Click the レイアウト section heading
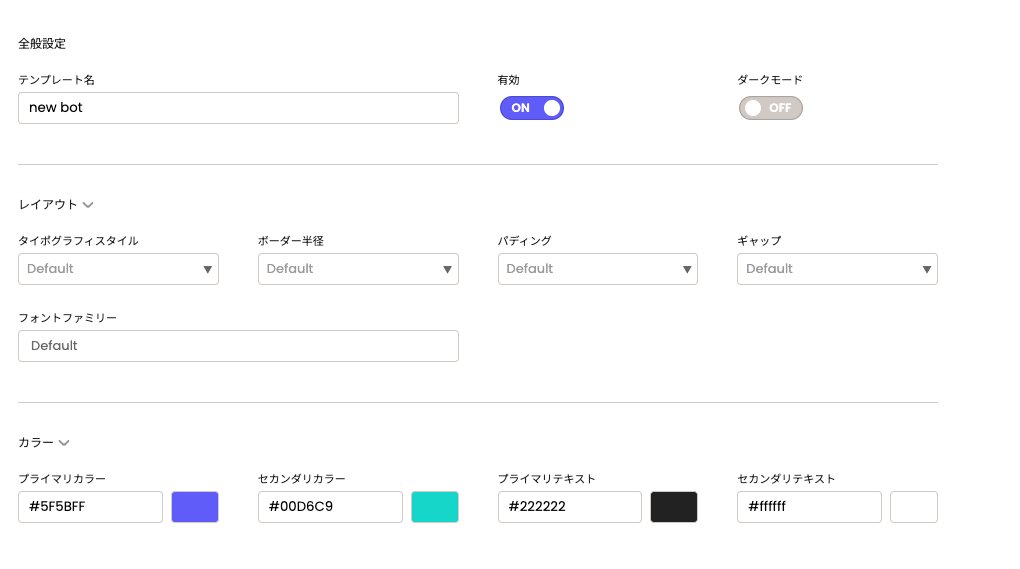The height and width of the screenshot is (569, 1020). coord(47,205)
